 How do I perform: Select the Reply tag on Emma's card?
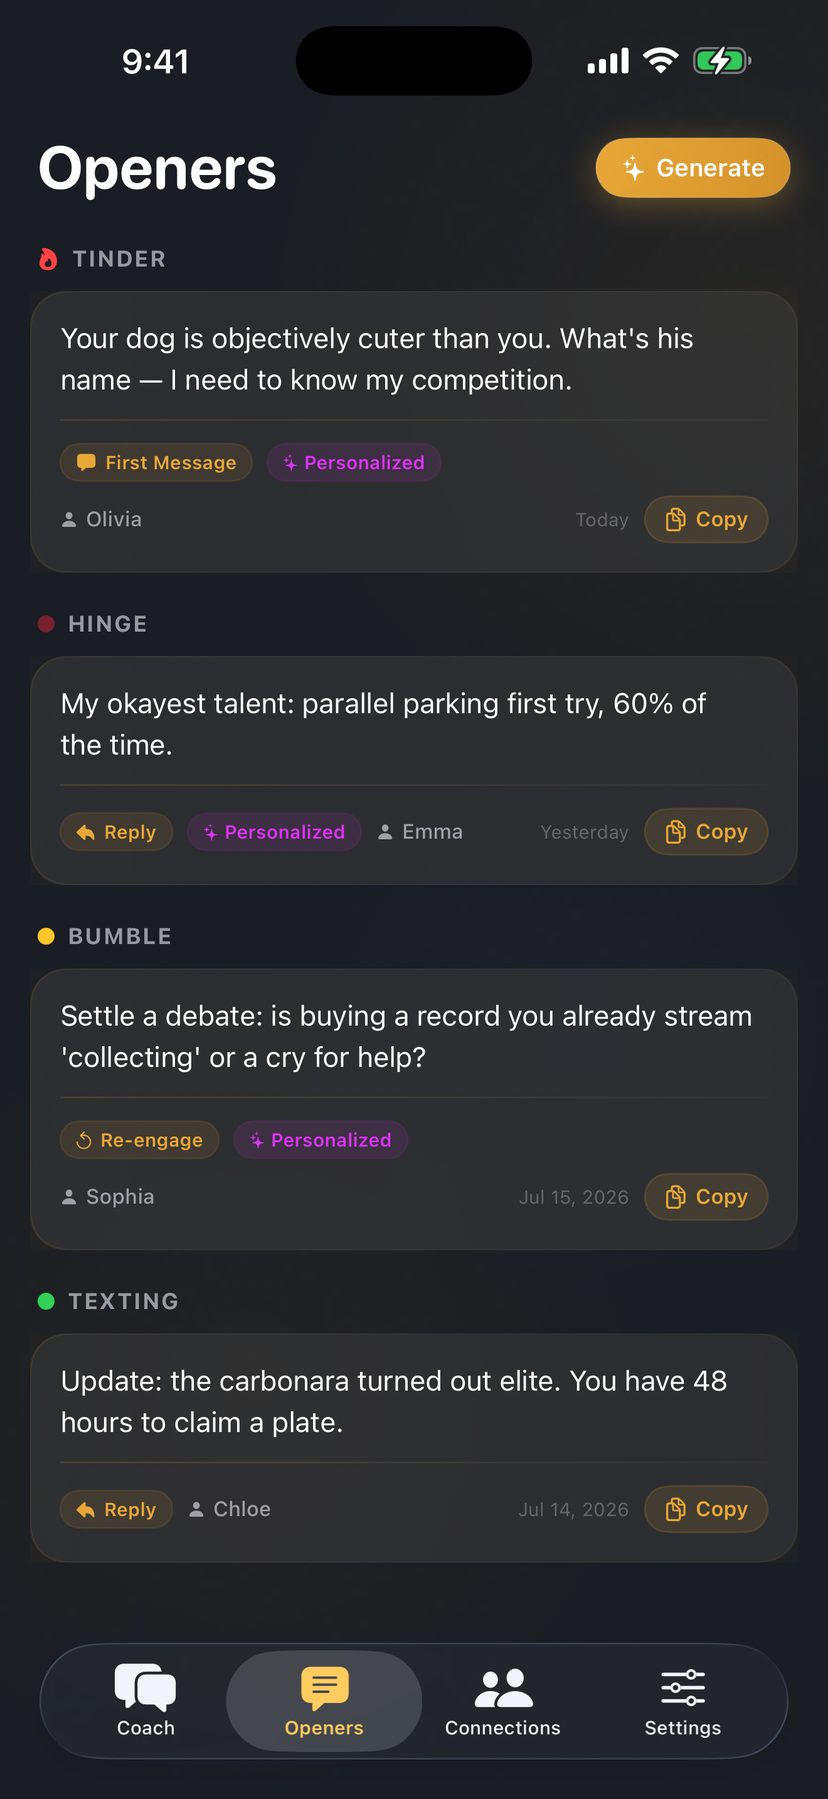(116, 832)
